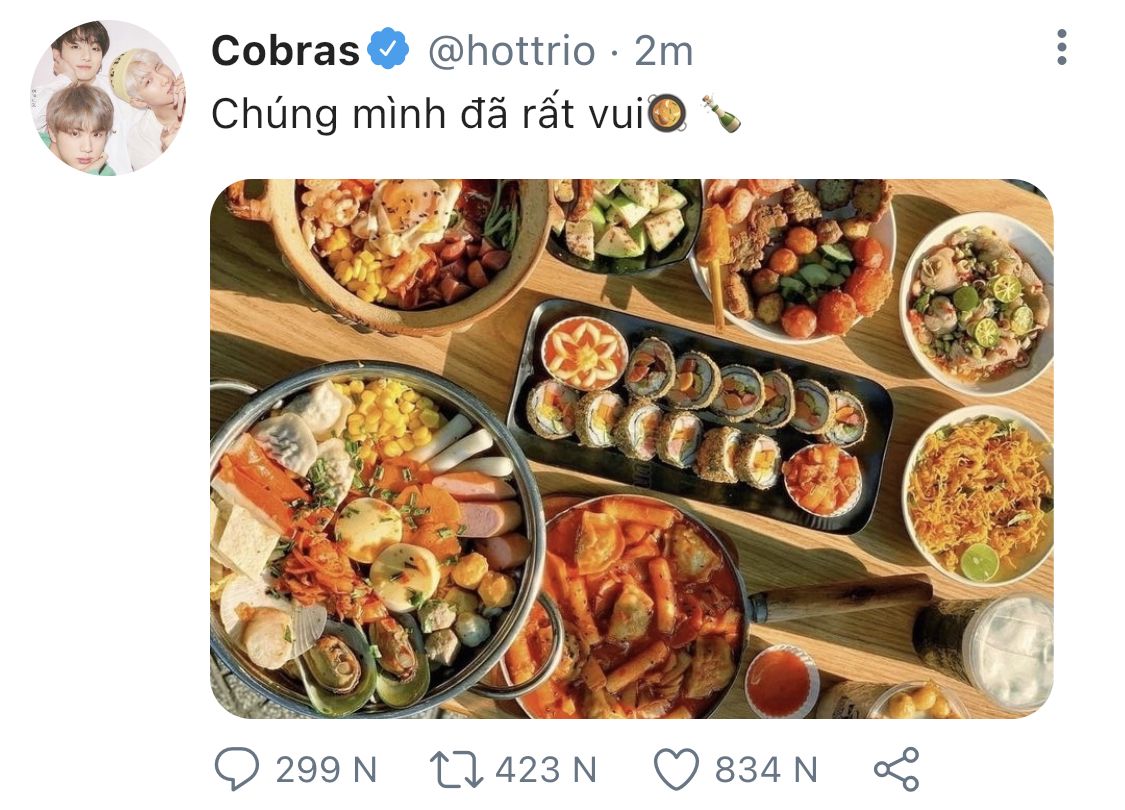Click the champagne bottle emoji
1125x810 pixels.
[x=721, y=114]
